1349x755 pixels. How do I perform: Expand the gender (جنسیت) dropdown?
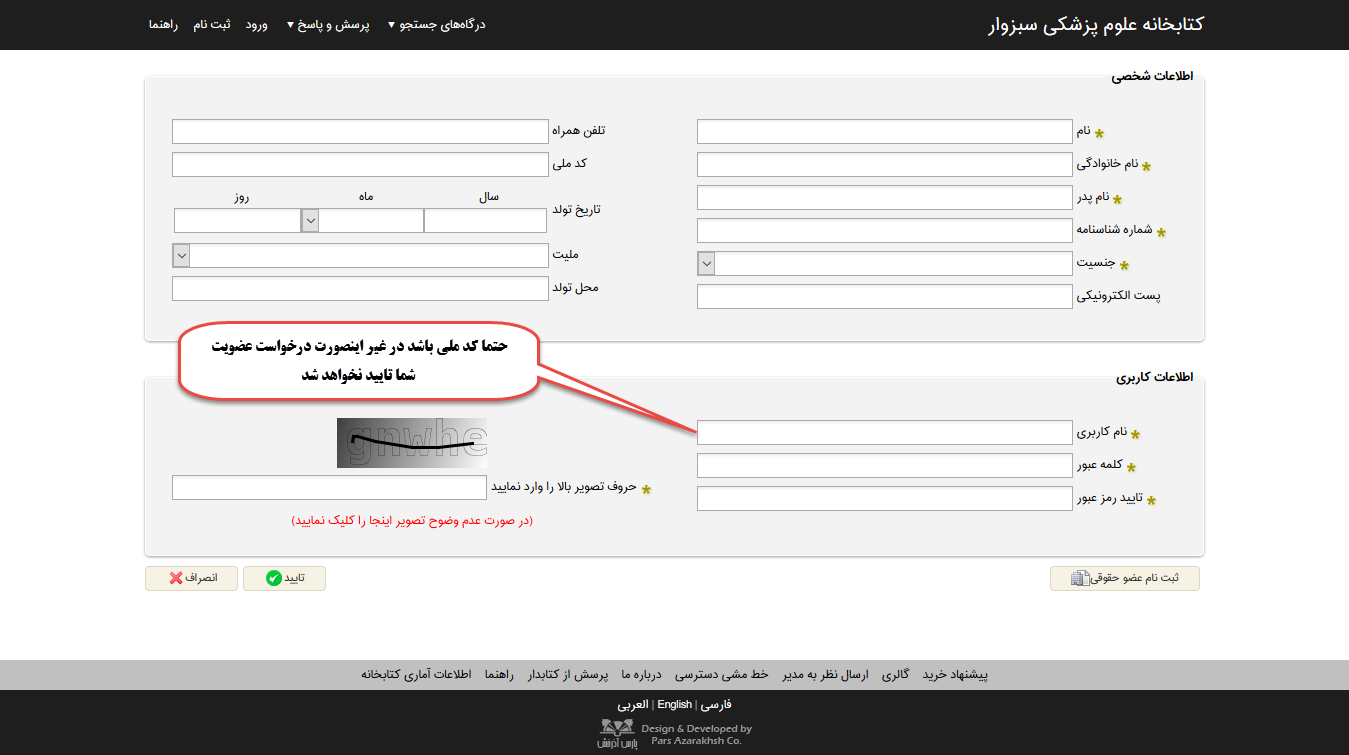tap(706, 264)
